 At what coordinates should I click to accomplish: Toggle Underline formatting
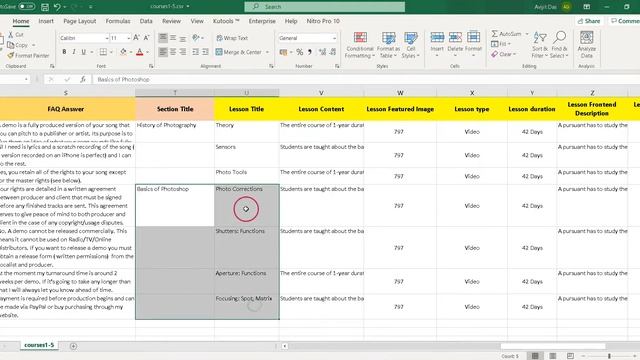point(84,52)
